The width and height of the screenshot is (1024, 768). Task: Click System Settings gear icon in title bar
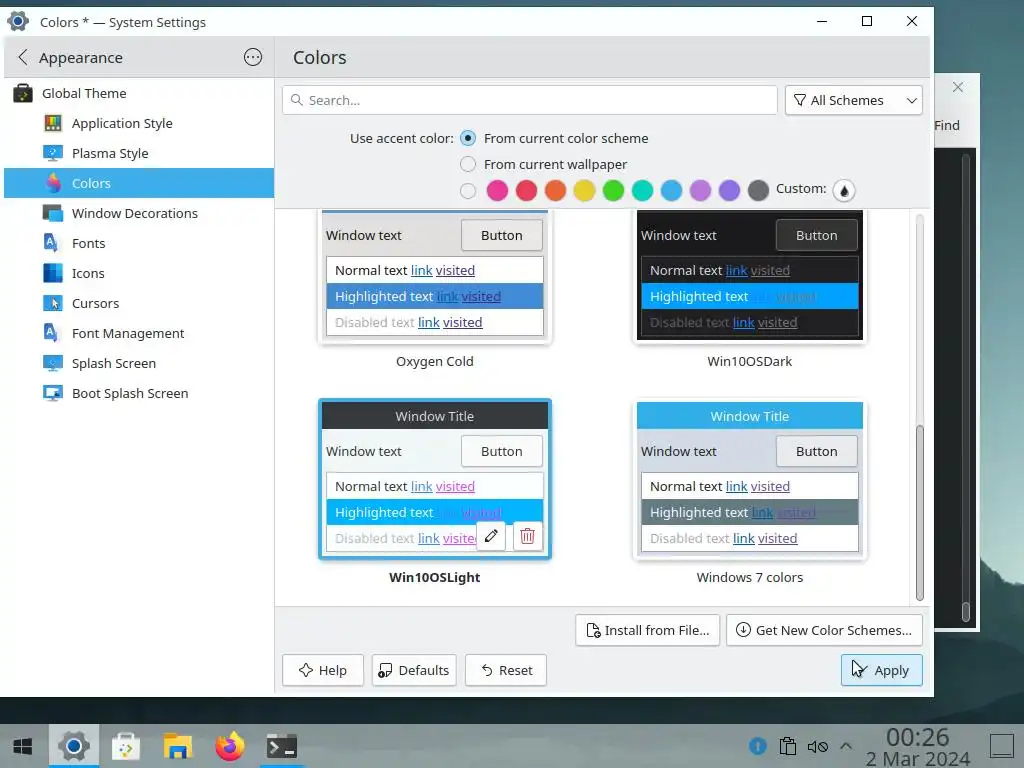pyautogui.click(x=18, y=22)
